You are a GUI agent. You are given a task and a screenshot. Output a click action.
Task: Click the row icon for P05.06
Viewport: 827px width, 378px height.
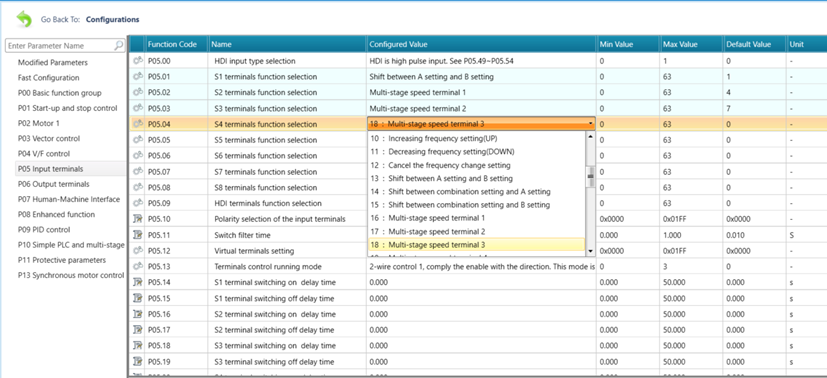(138, 156)
